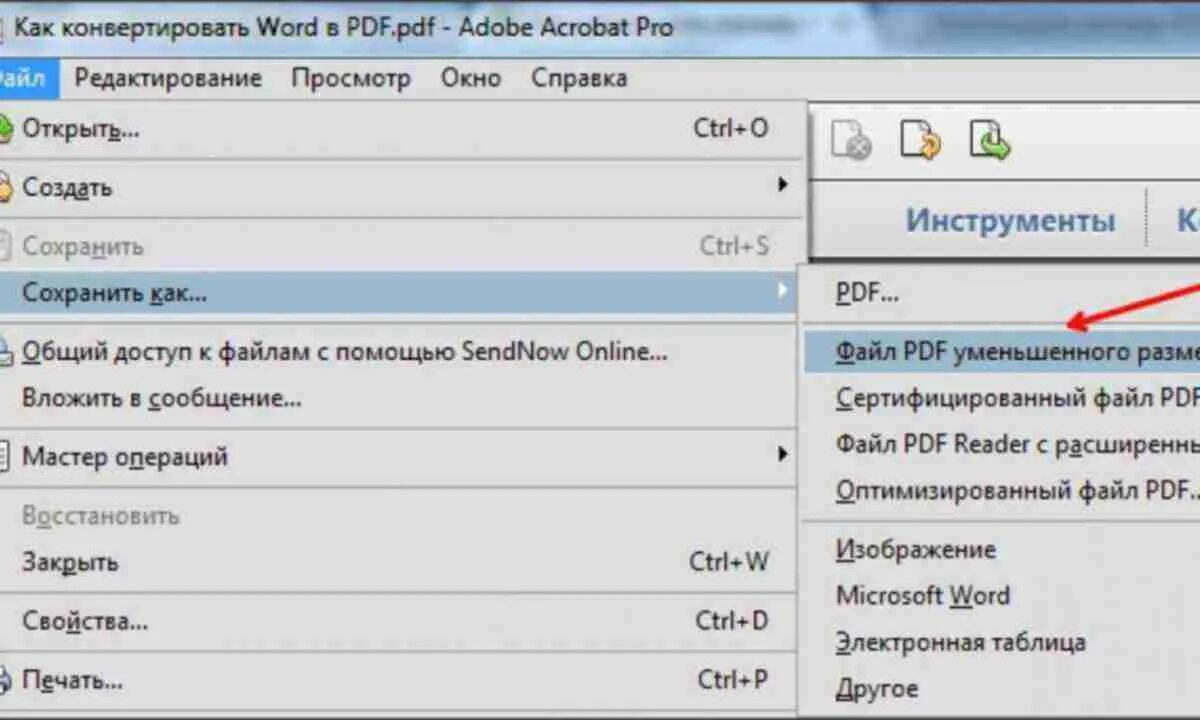Select Электронная таблица export option
Screen dimensions: 1200x720
coord(1002,642)
